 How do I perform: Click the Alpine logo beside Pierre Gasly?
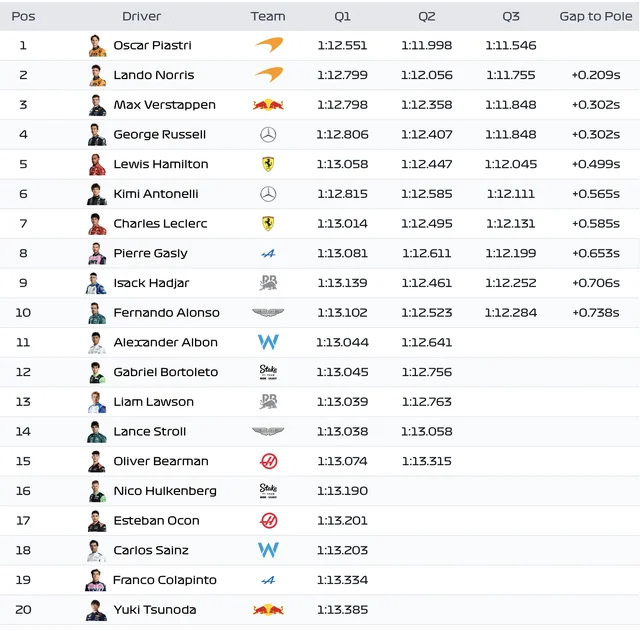pos(268,253)
